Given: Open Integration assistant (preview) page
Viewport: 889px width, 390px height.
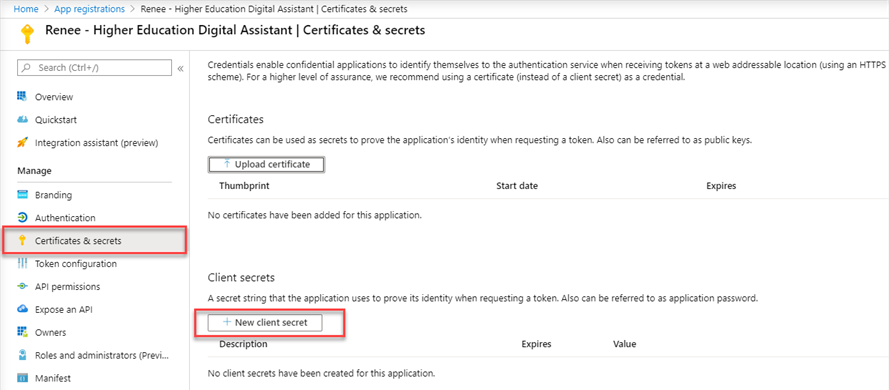Looking at the screenshot, I should (x=95, y=143).
